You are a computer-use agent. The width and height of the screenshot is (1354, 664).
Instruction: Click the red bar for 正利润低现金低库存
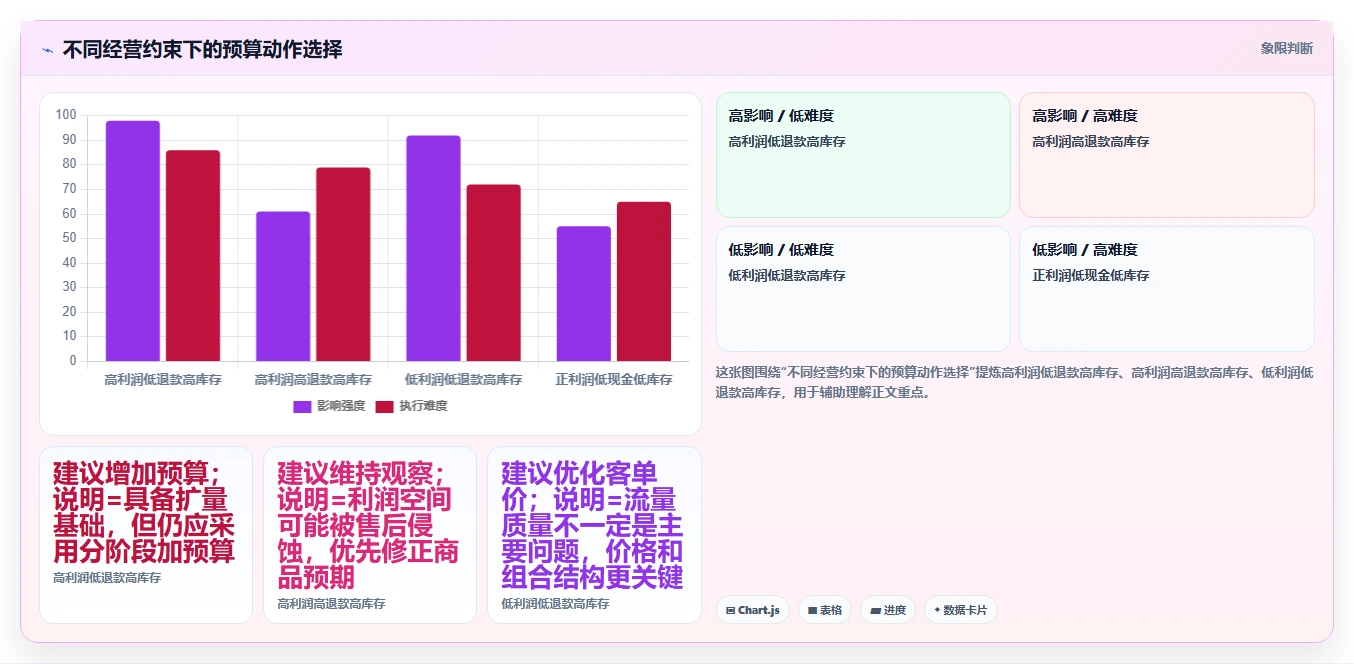[644, 281]
